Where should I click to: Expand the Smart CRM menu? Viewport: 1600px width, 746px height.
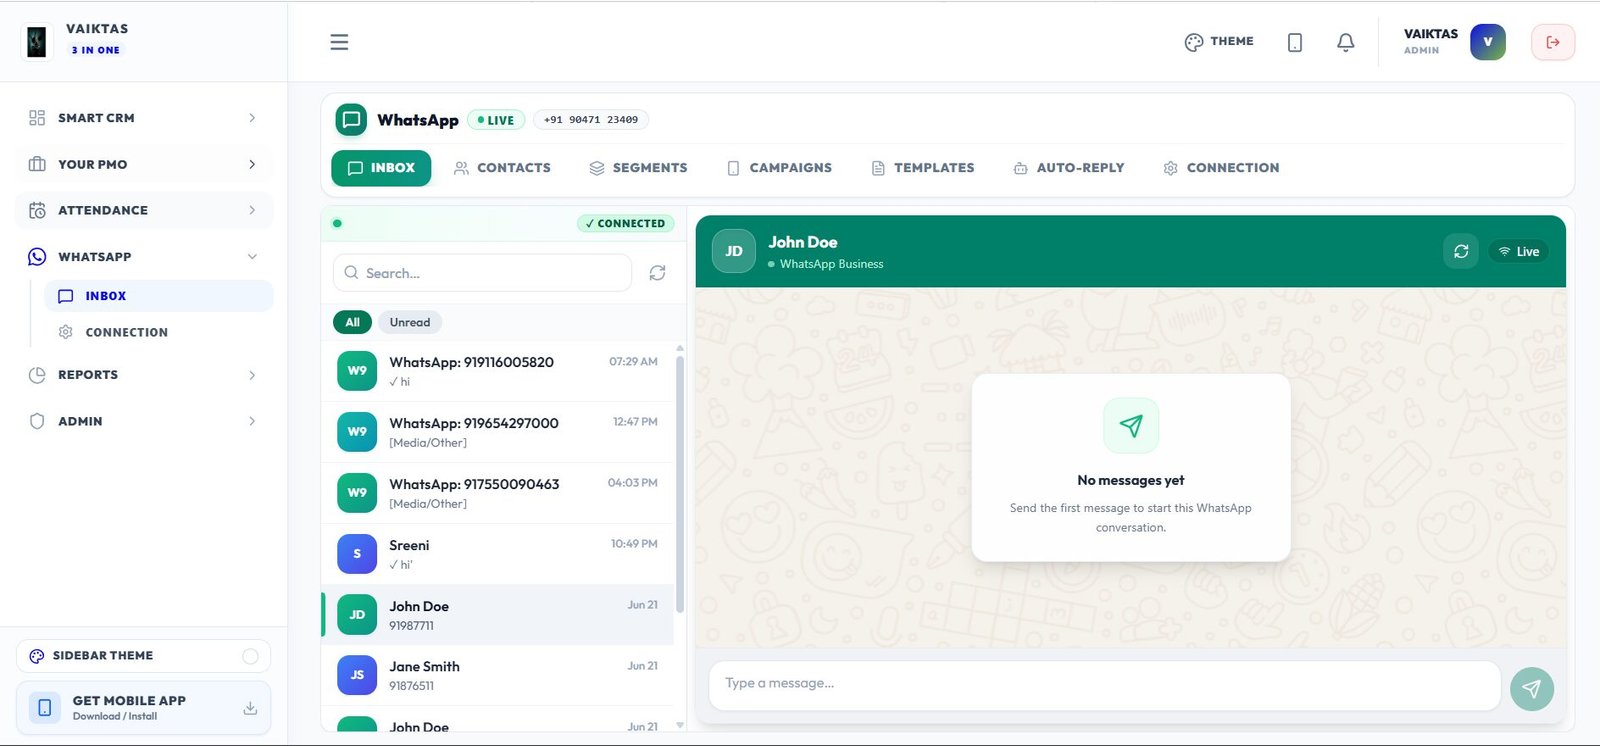point(143,118)
